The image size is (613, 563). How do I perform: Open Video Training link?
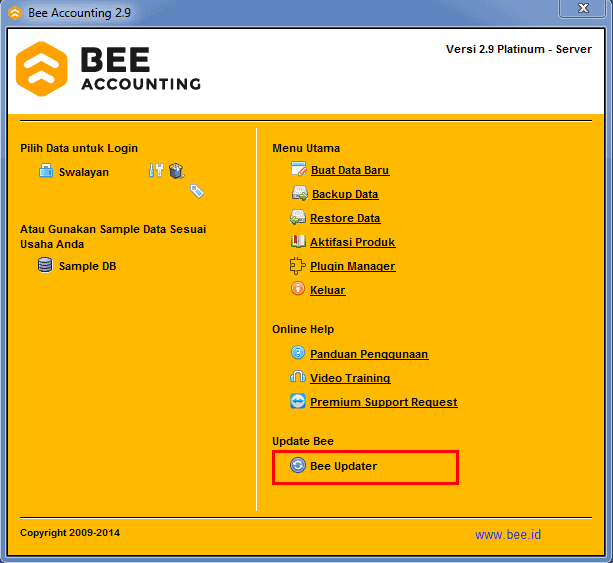(350, 378)
